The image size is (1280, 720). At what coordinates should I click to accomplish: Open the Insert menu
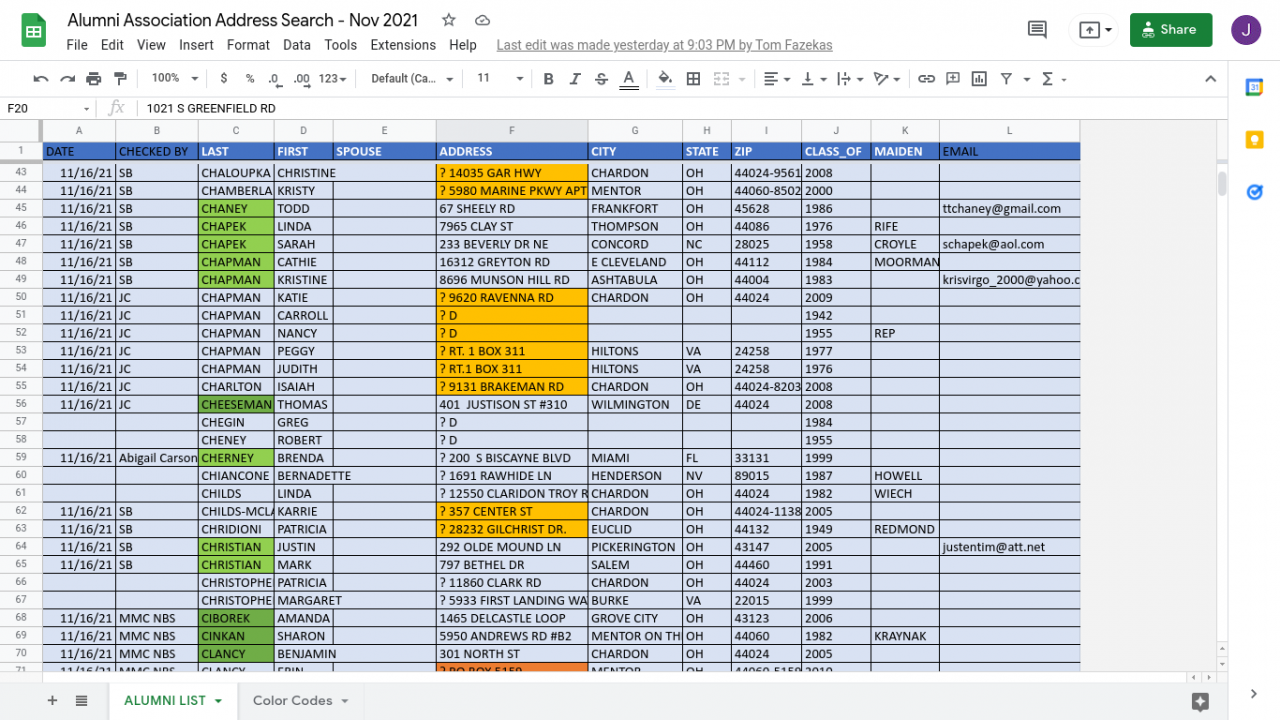click(196, 45)
